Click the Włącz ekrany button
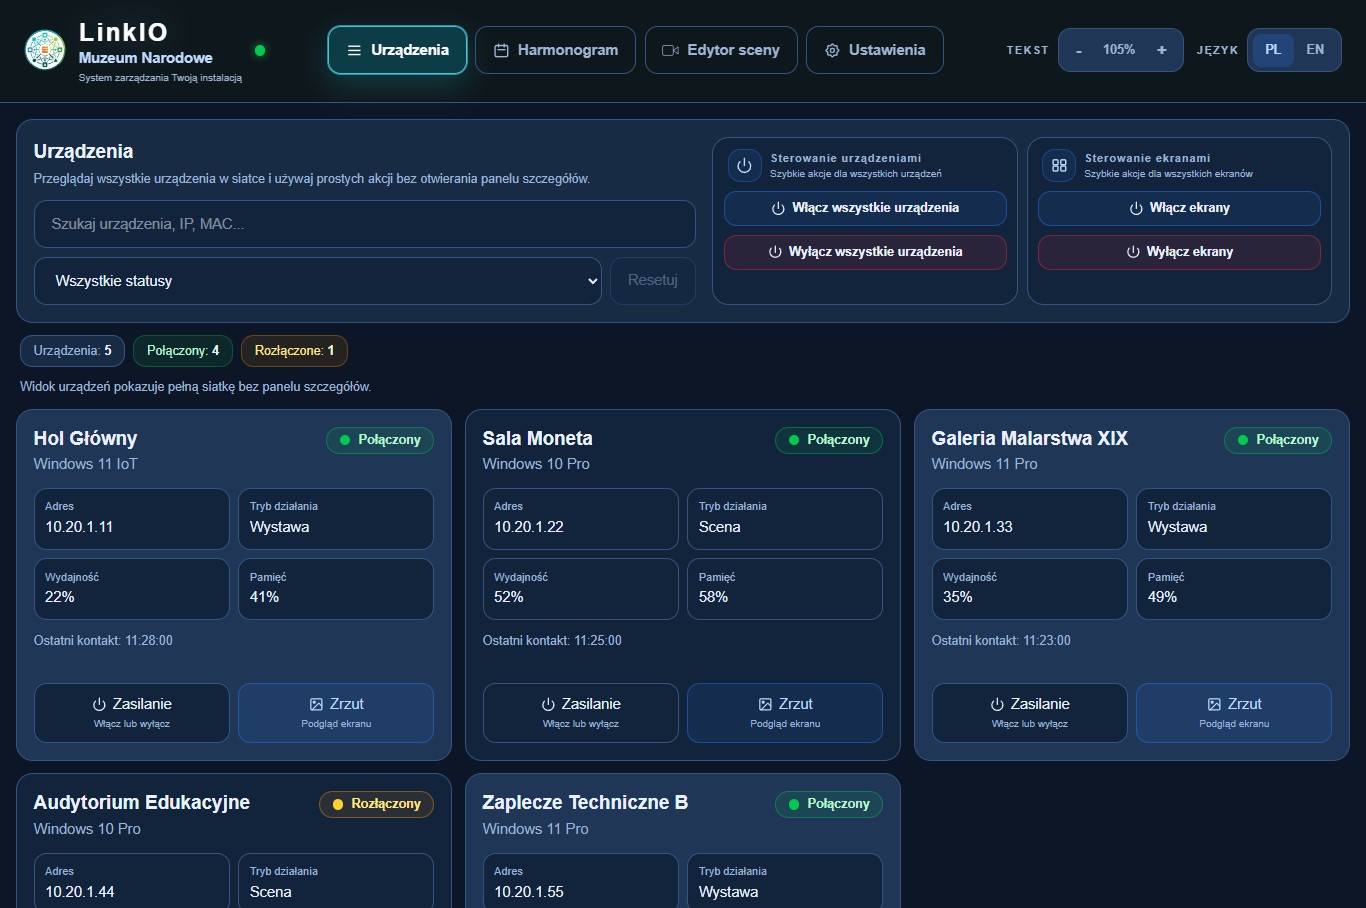Image resolution: width=1366 pixels, height=908 pixels. pos(1179,208)
